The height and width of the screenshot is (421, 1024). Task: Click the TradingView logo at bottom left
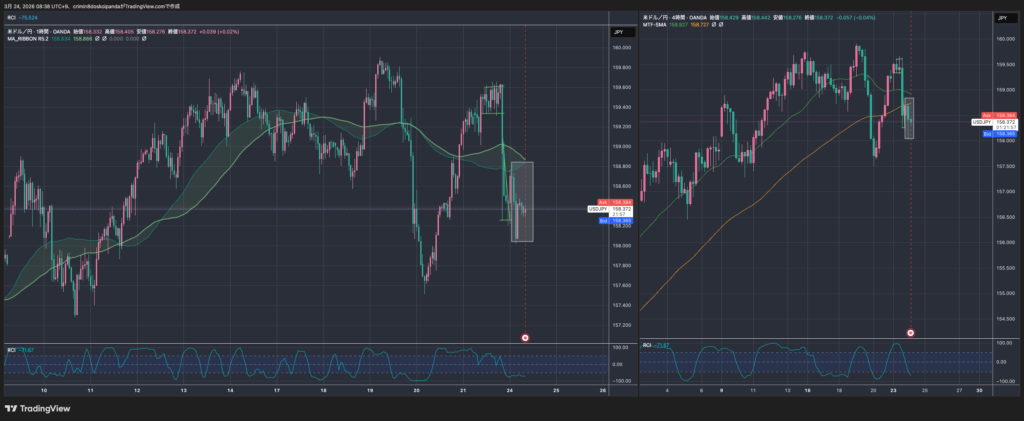(38, 408)
